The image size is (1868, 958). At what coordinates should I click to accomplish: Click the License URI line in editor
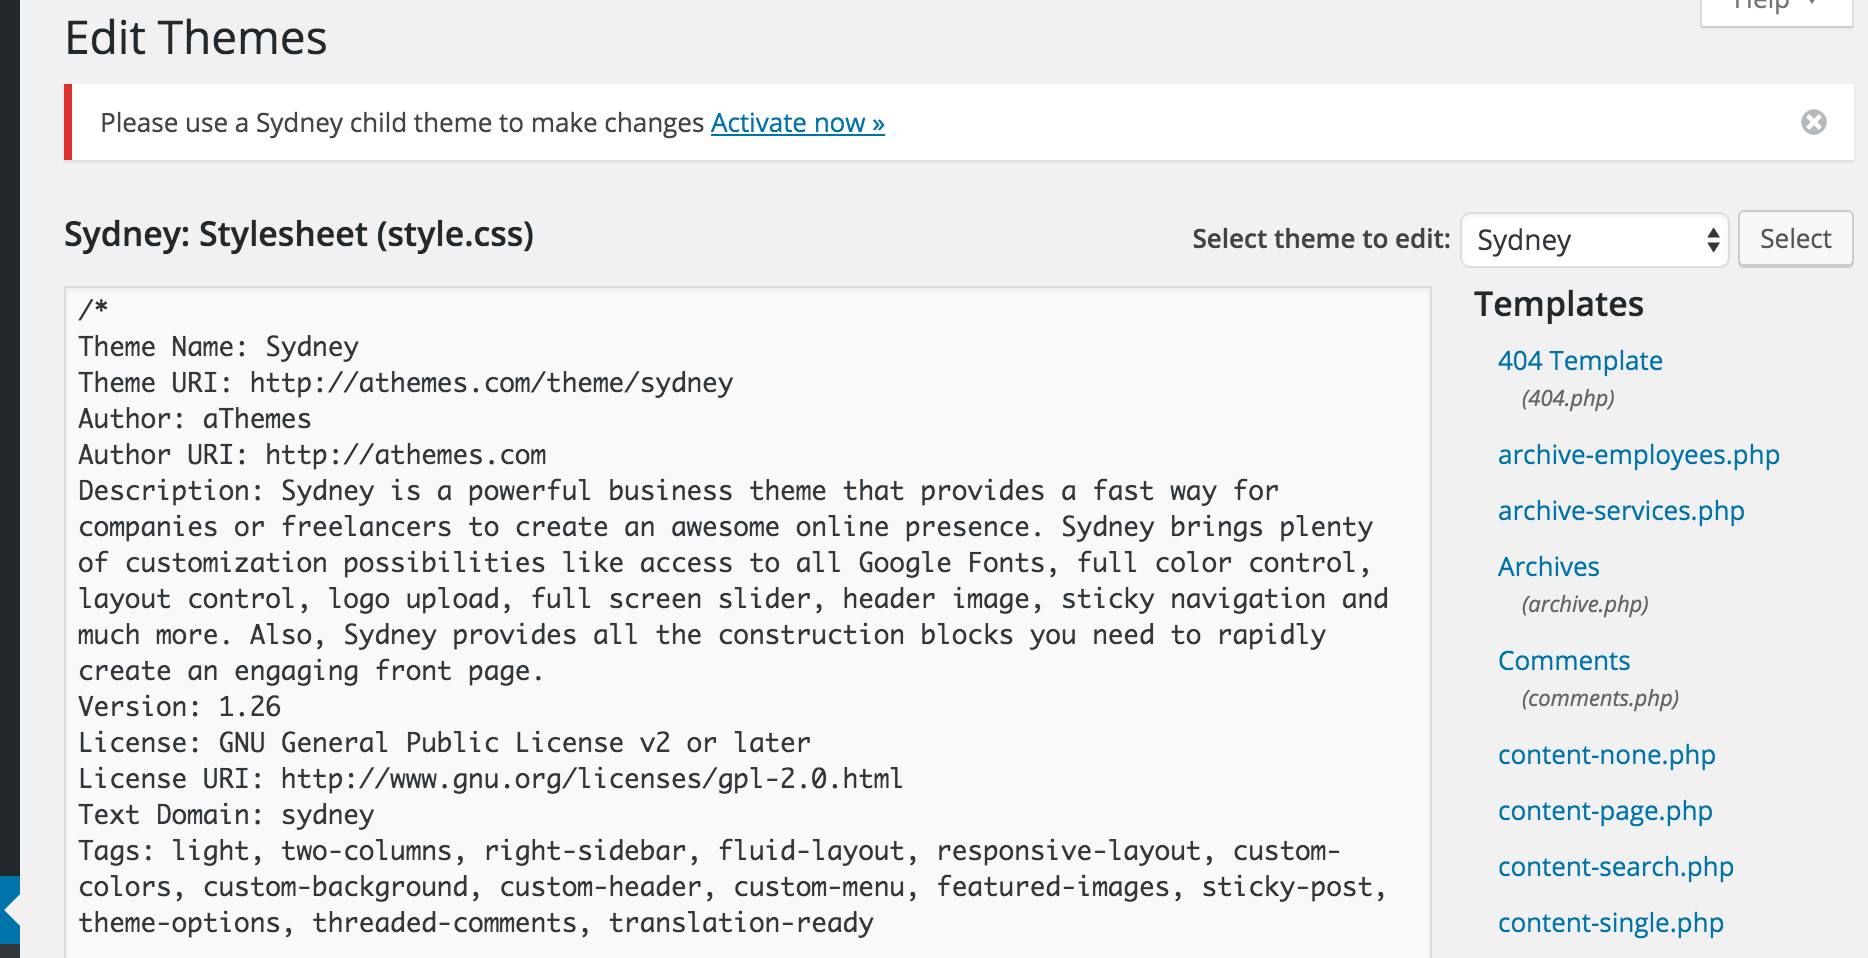pyautogui.click(x=490, y=779)
